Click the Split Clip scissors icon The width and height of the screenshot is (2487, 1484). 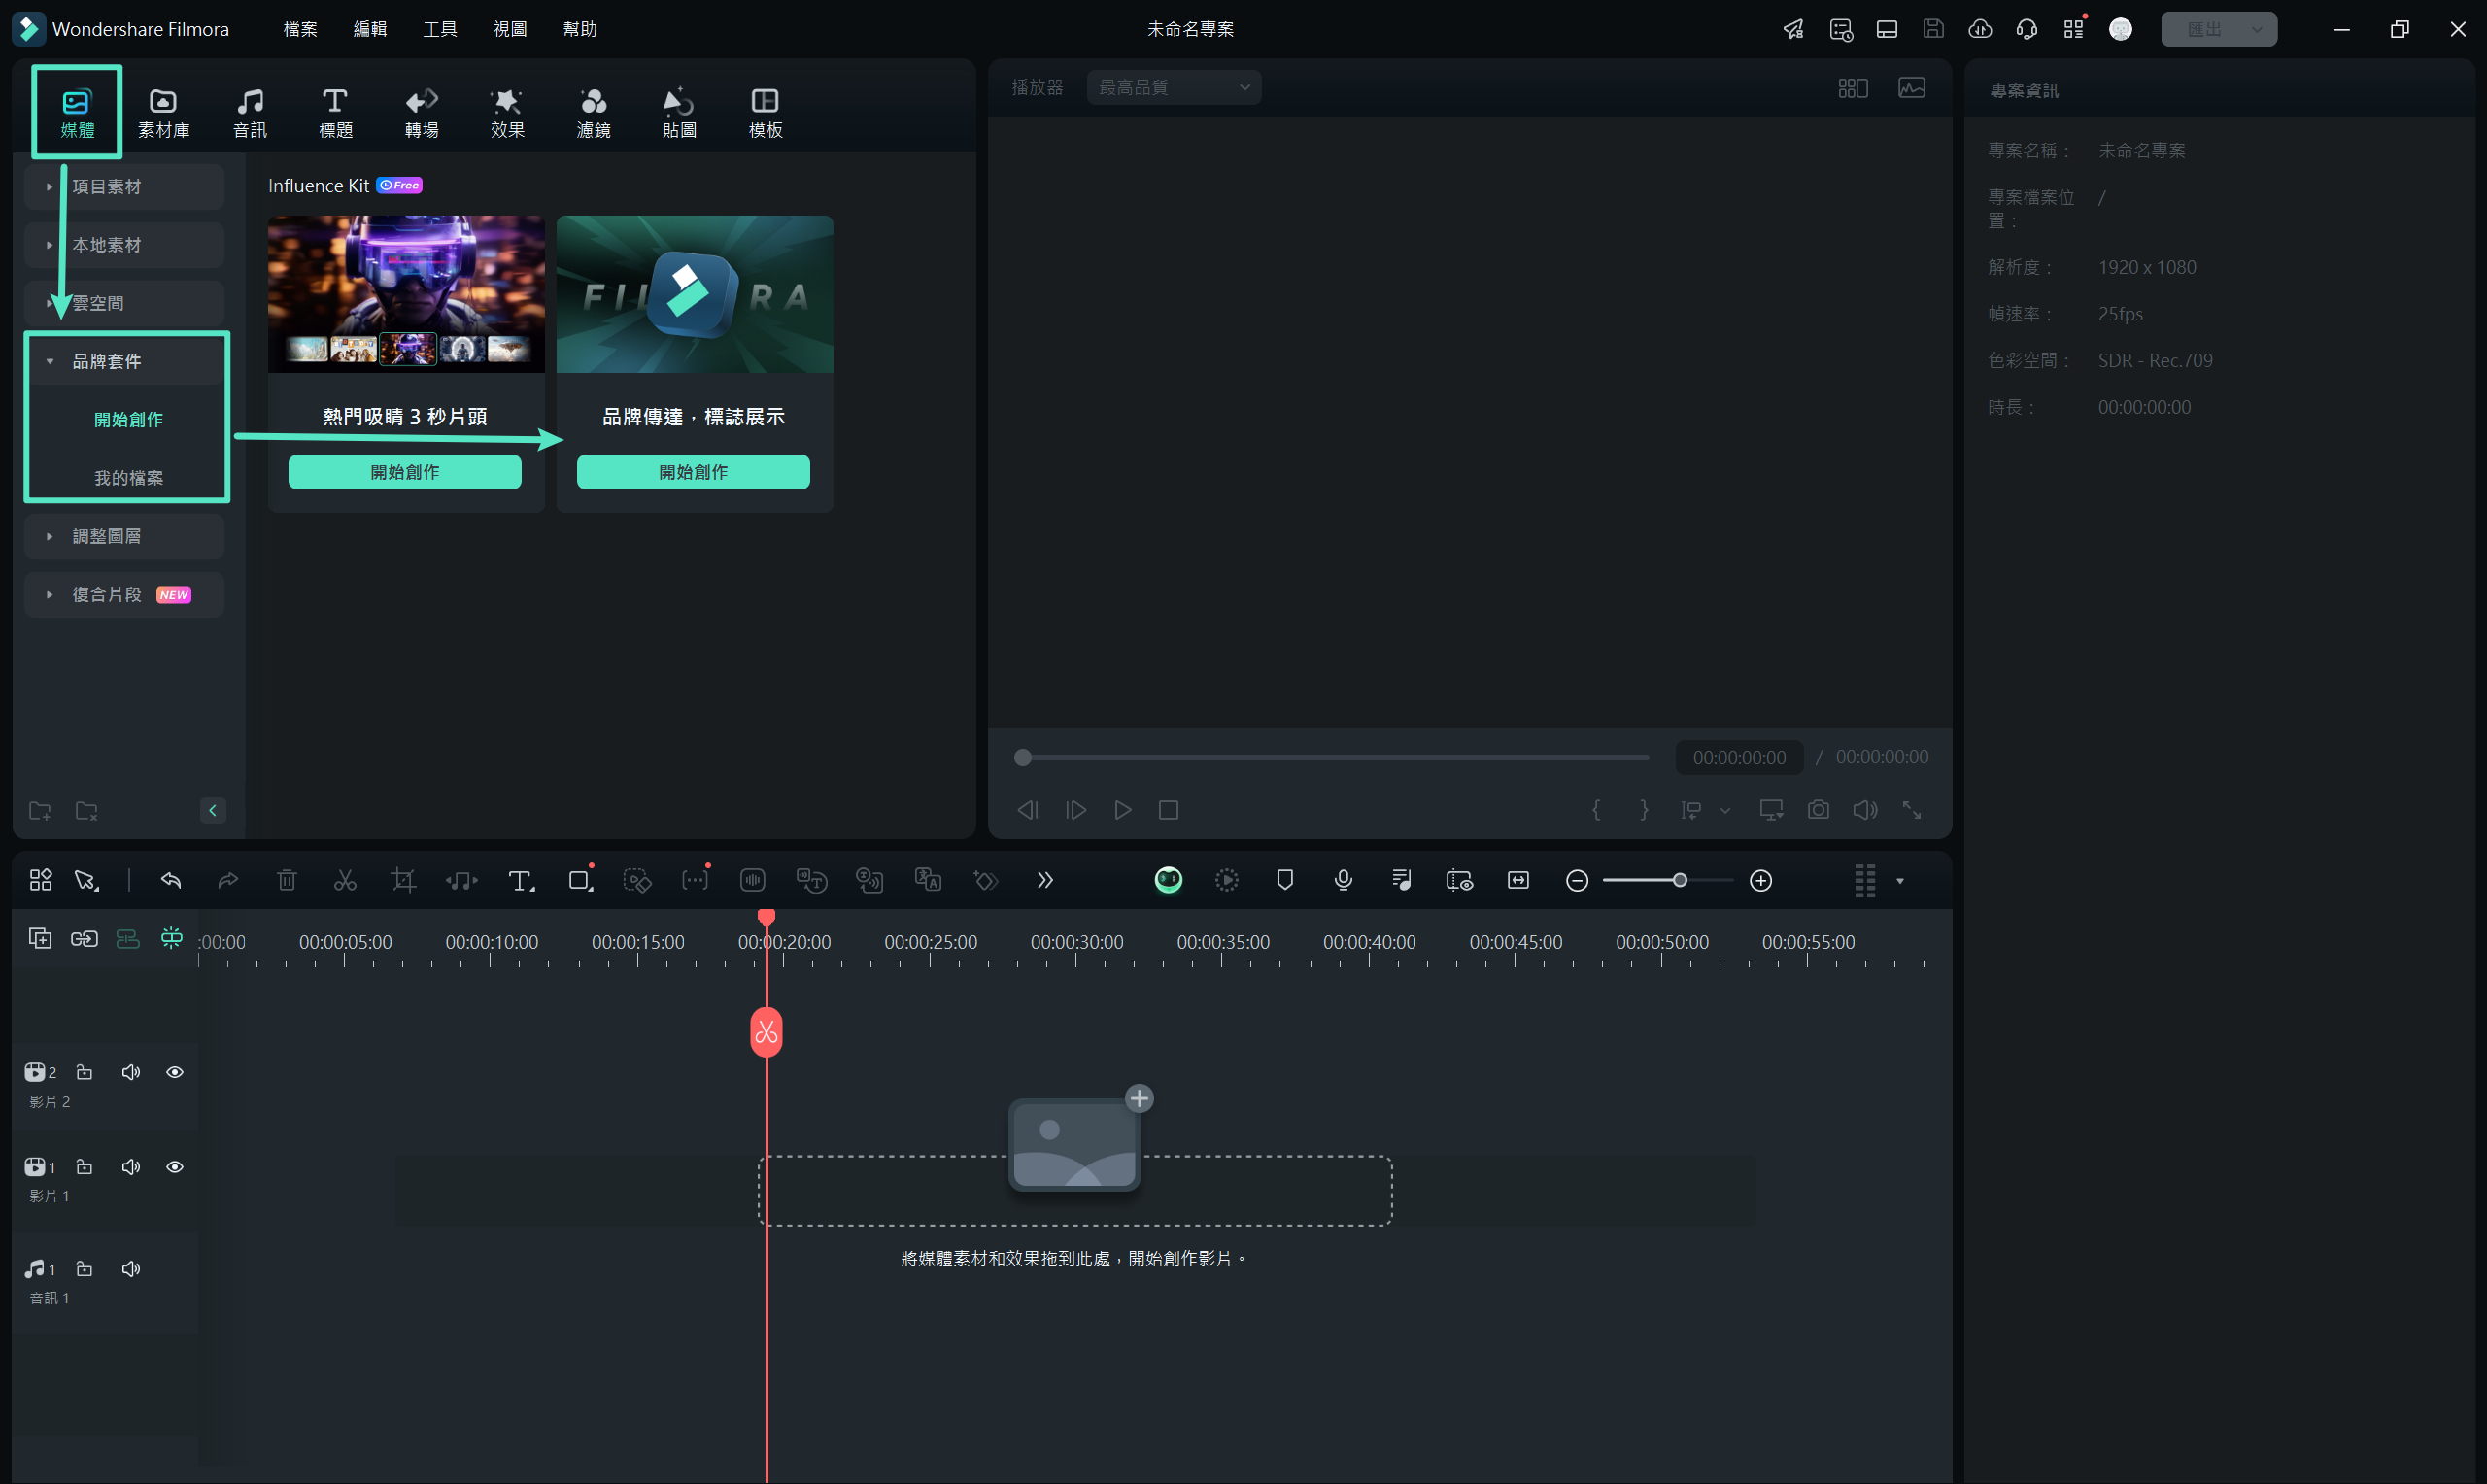[346, 880]
